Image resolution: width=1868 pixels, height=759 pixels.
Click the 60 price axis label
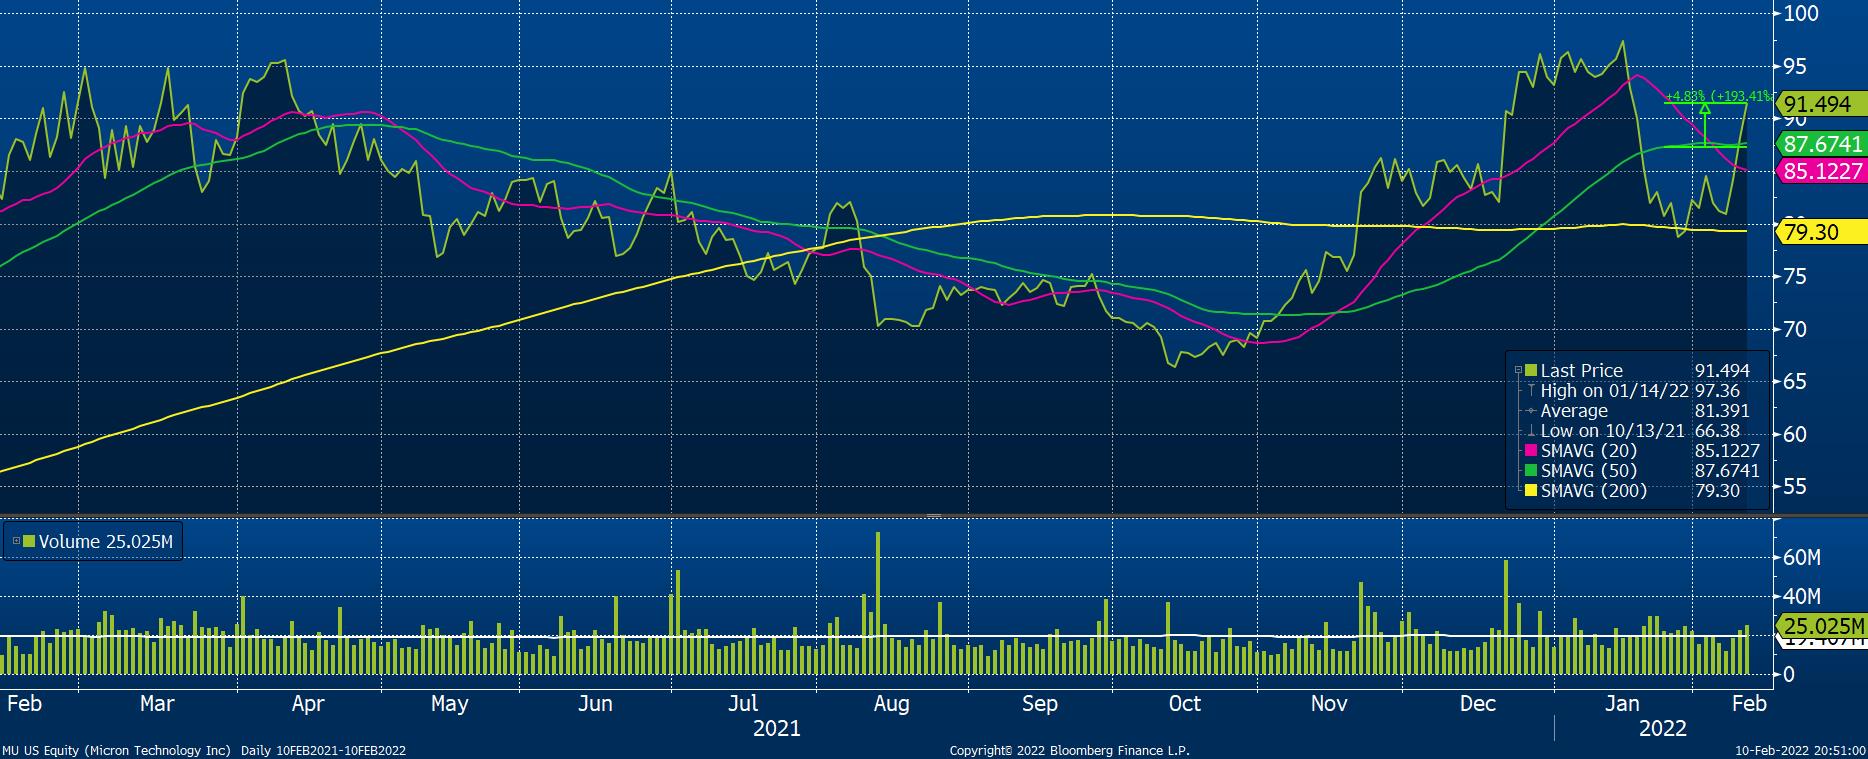coord(1795,434)
